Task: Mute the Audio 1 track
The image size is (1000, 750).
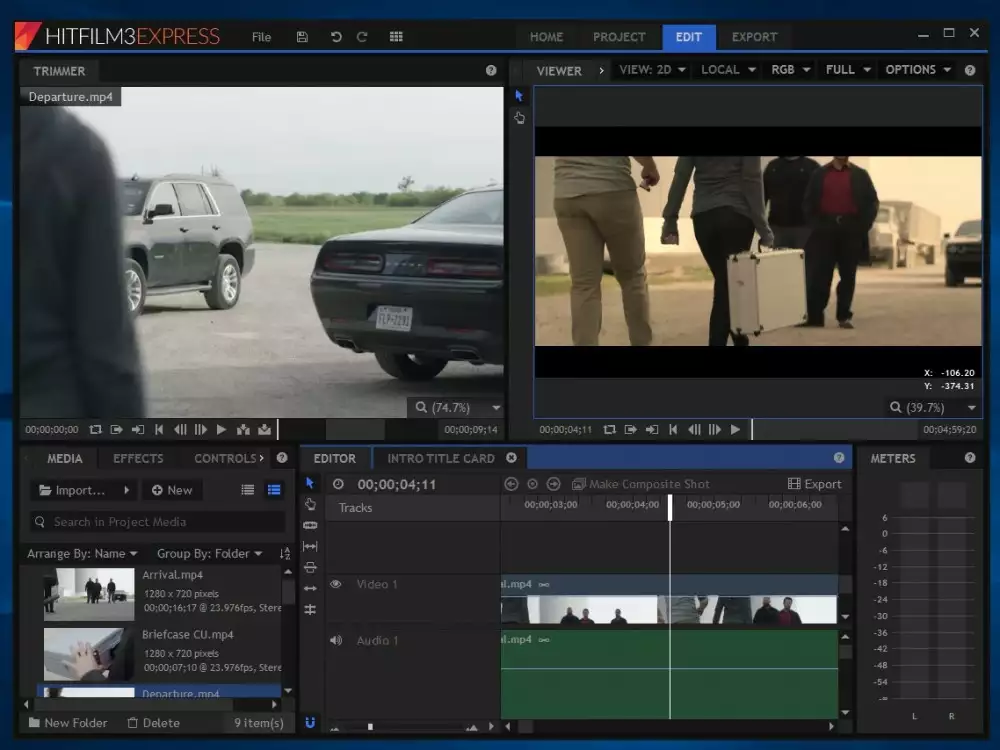Action: click(336, 640)
